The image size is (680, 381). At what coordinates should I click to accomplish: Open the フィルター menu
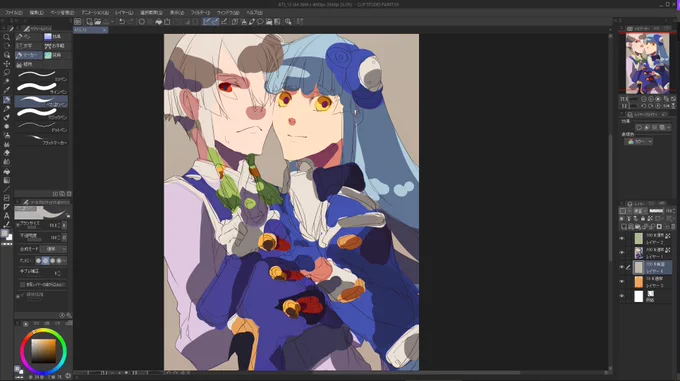(200, 13)
